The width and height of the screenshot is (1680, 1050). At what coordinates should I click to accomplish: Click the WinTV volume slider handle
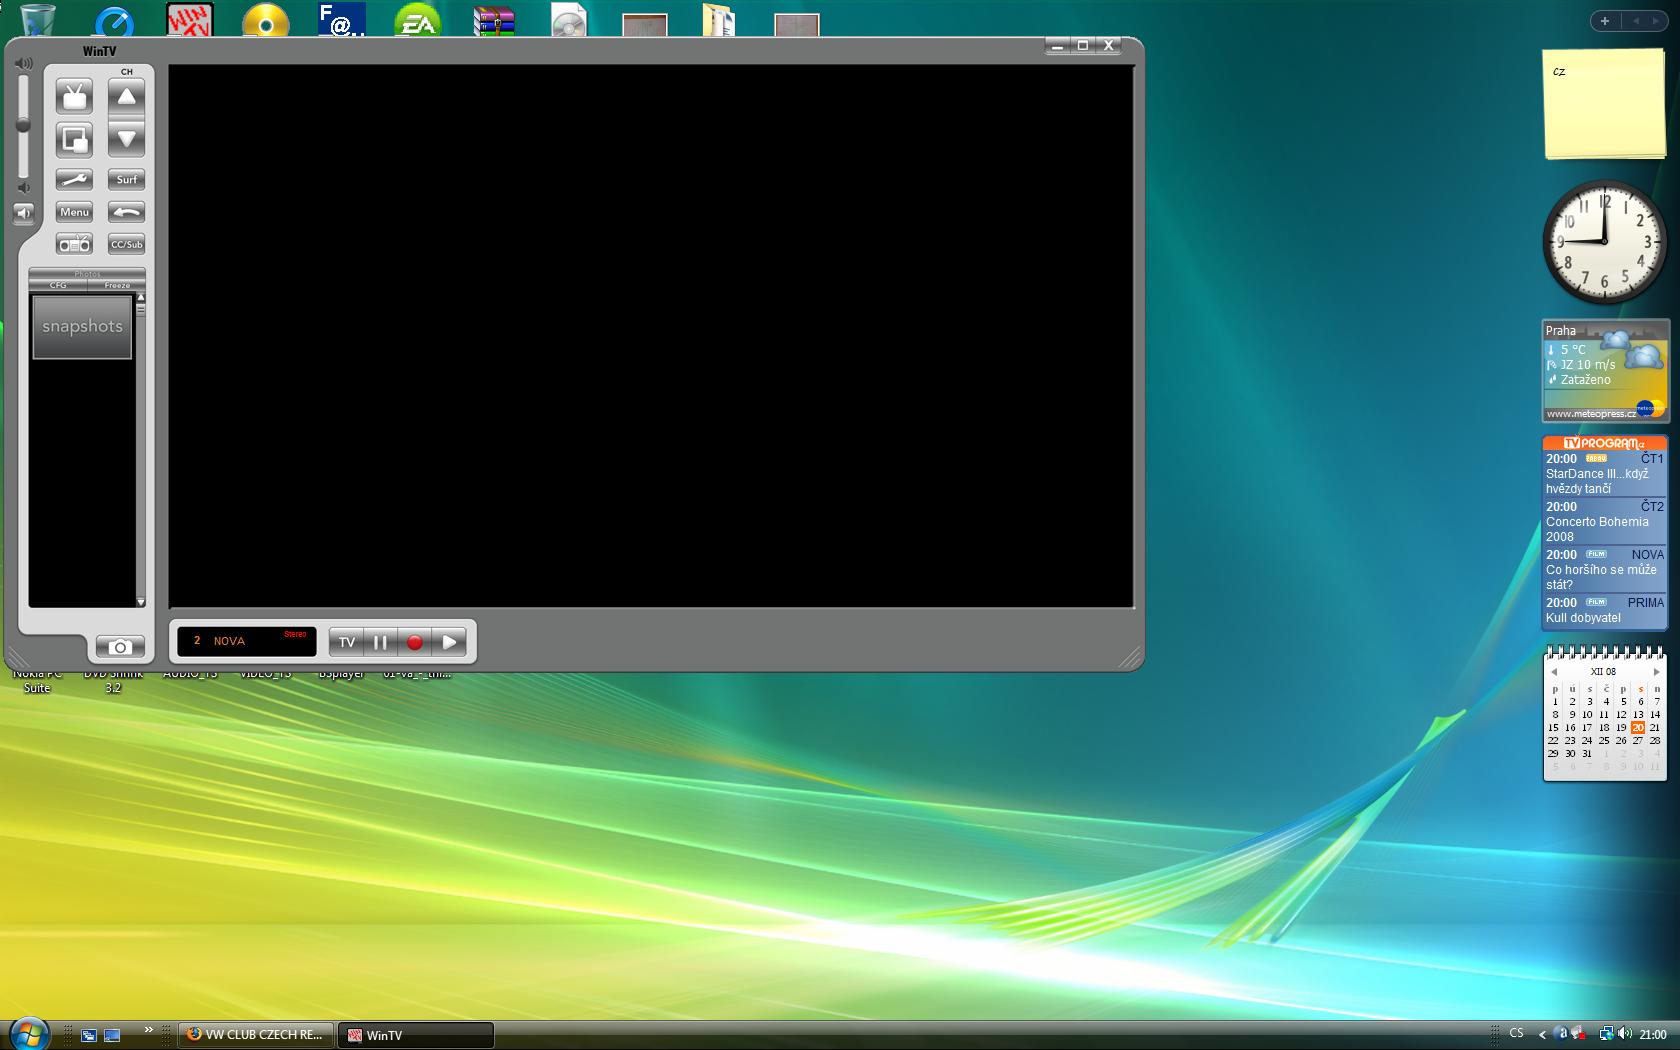pos(22,126)
